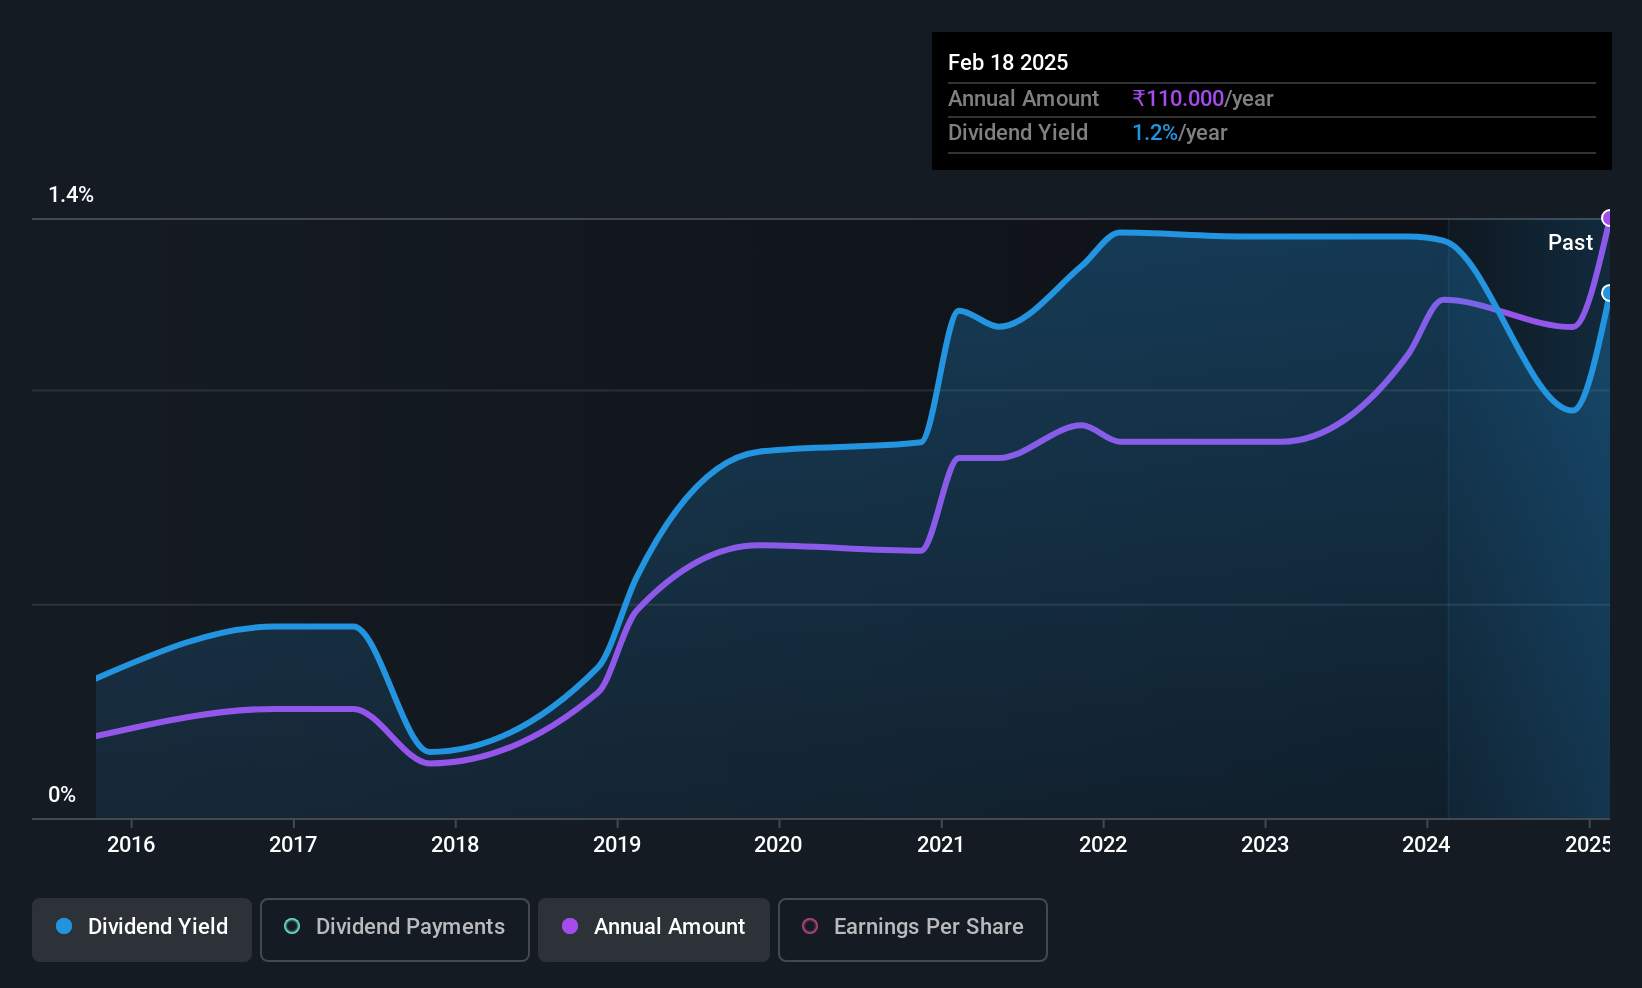
Task: Click the 2019 x-axis label
Action: [x=617, y=844]
